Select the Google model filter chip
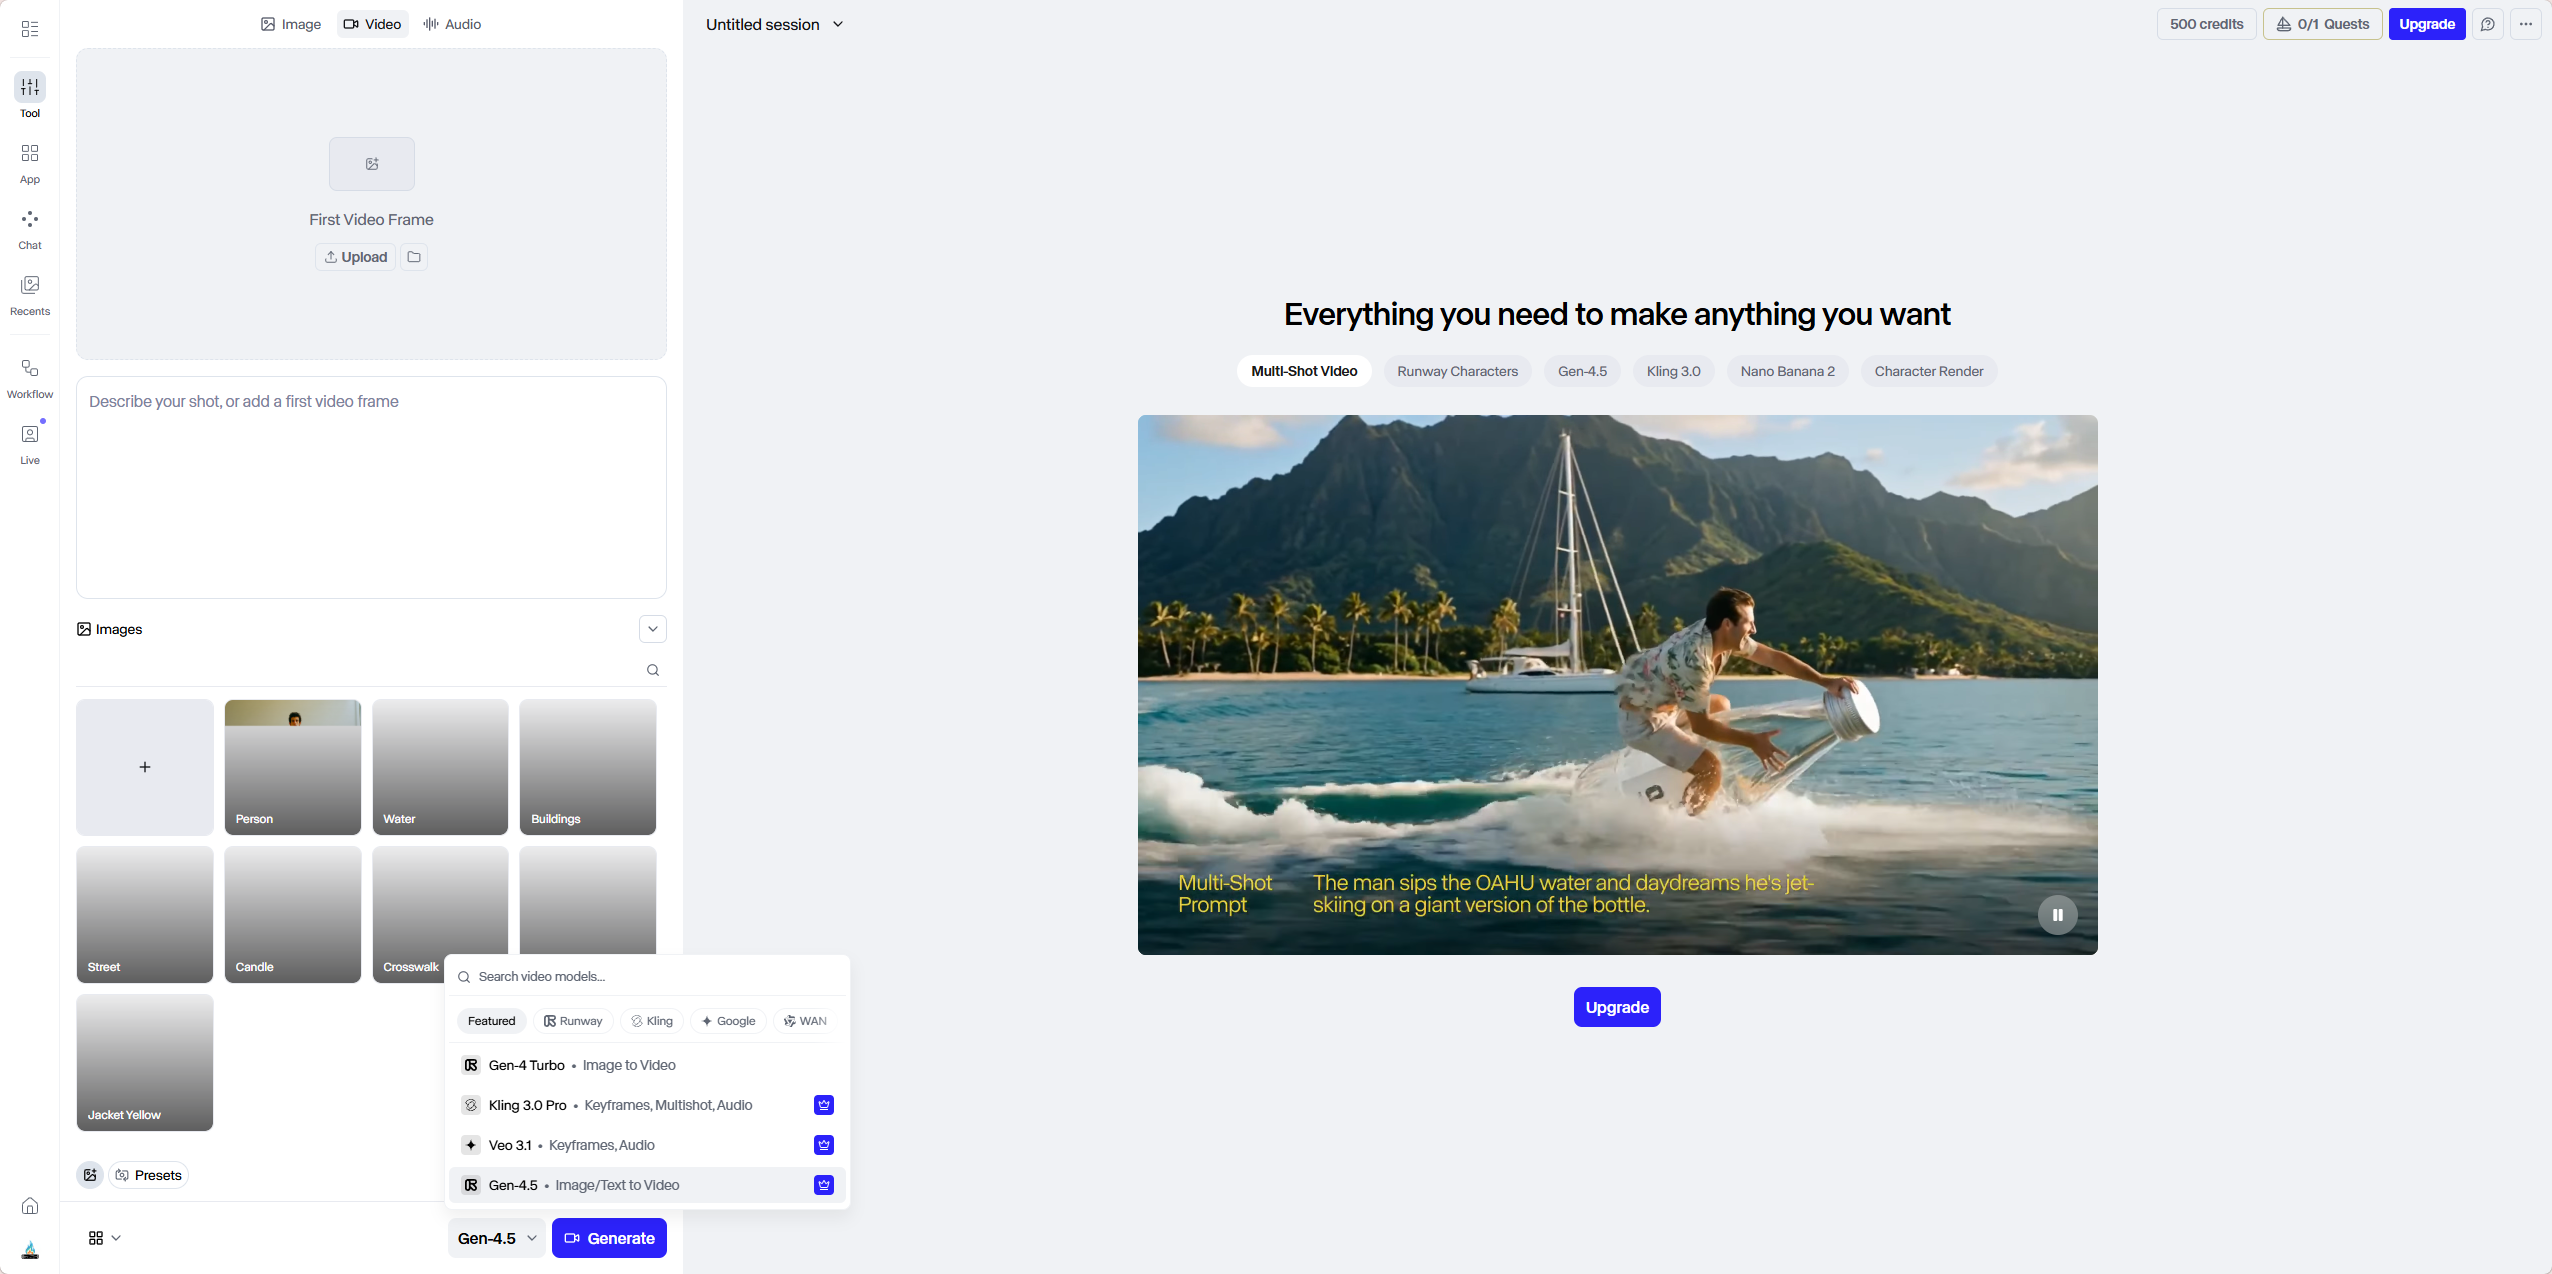 coord(728,1021)
